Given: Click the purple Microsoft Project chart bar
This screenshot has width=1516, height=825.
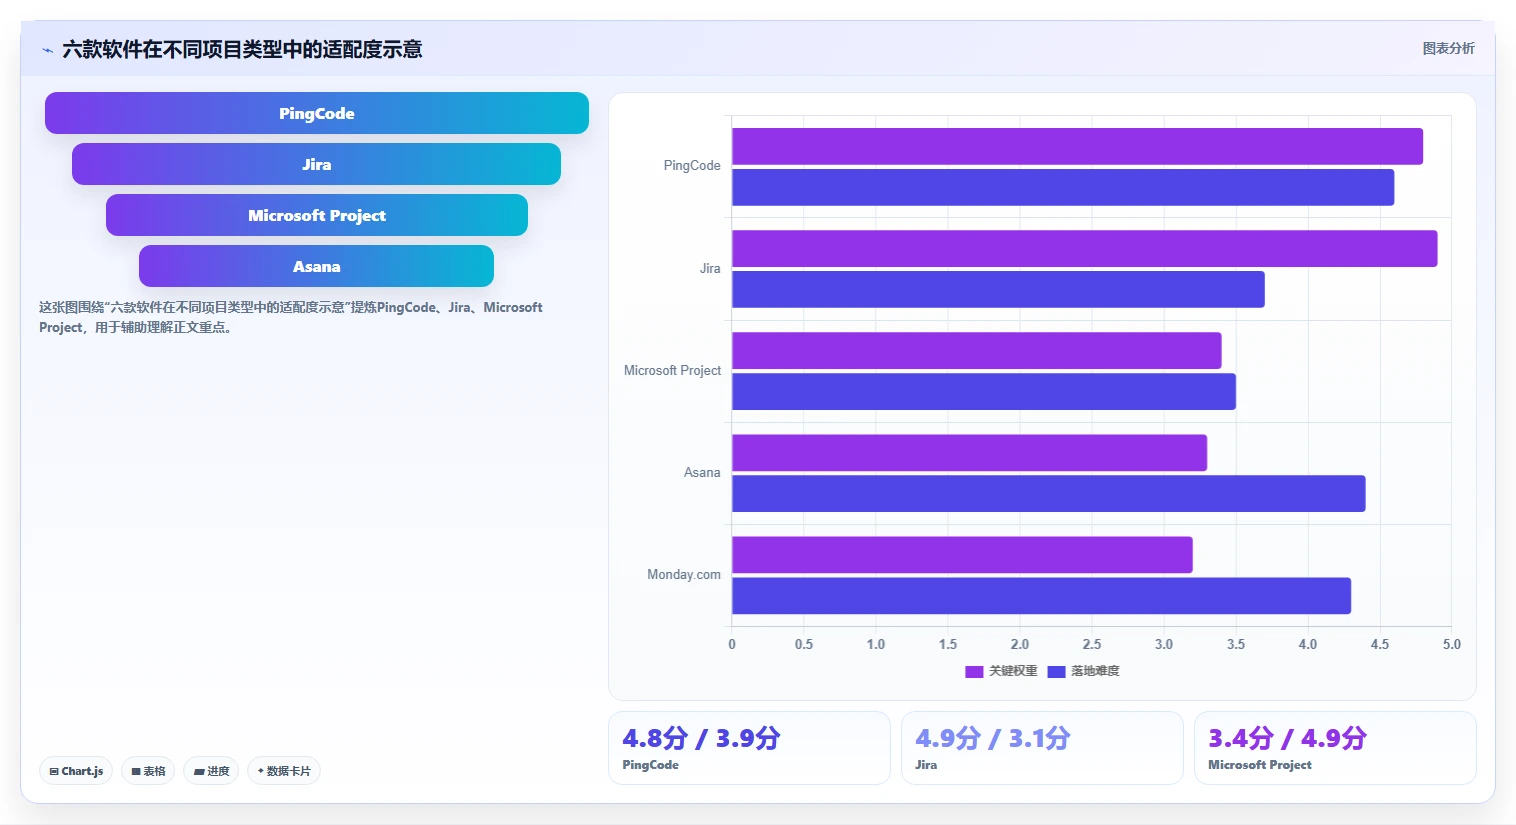Looking at the screenshot, I should (x=977, y=350).
